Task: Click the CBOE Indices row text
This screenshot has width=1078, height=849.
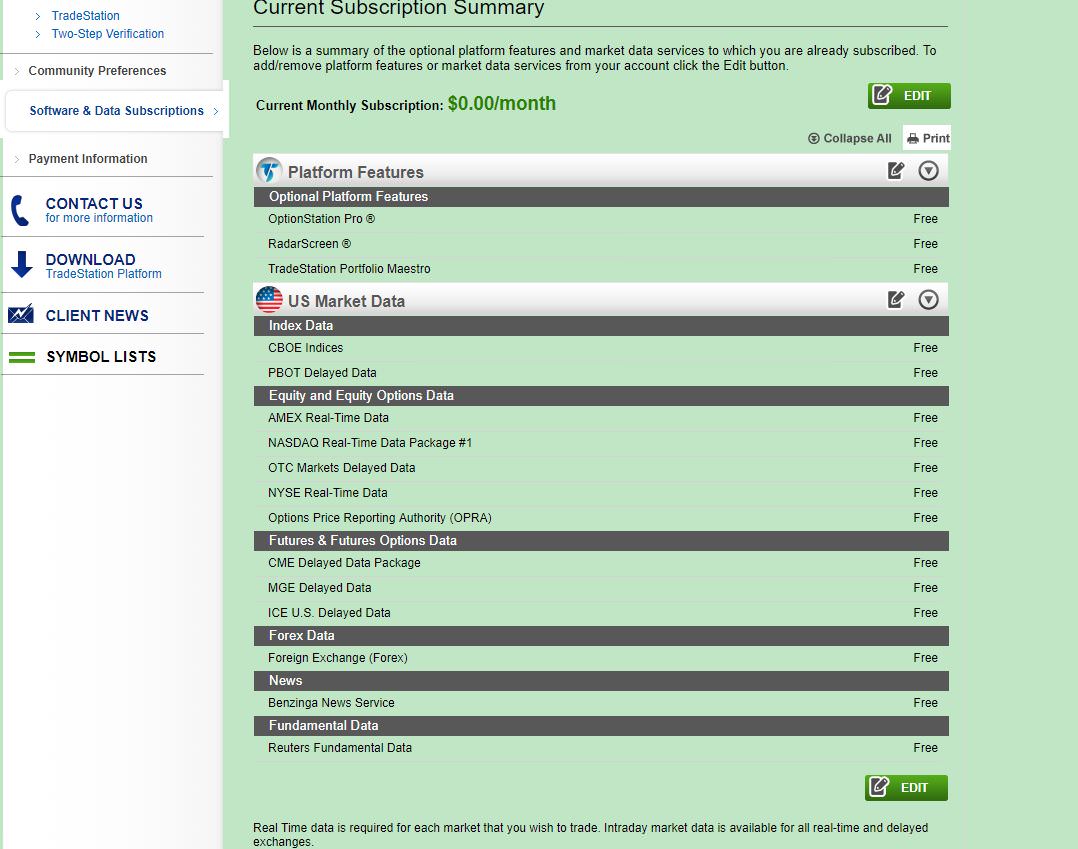Action: pos(305,348)
